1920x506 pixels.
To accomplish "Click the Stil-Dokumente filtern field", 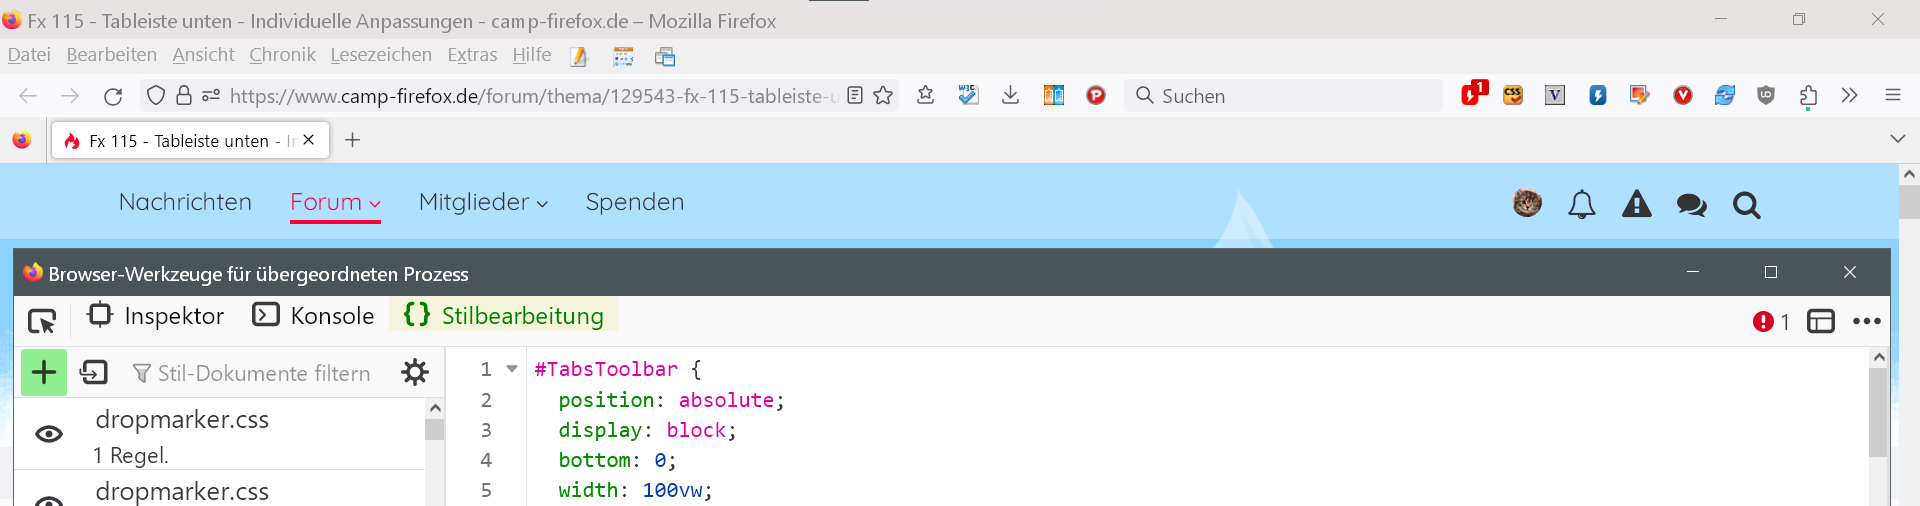I will [x=252, y=373].
